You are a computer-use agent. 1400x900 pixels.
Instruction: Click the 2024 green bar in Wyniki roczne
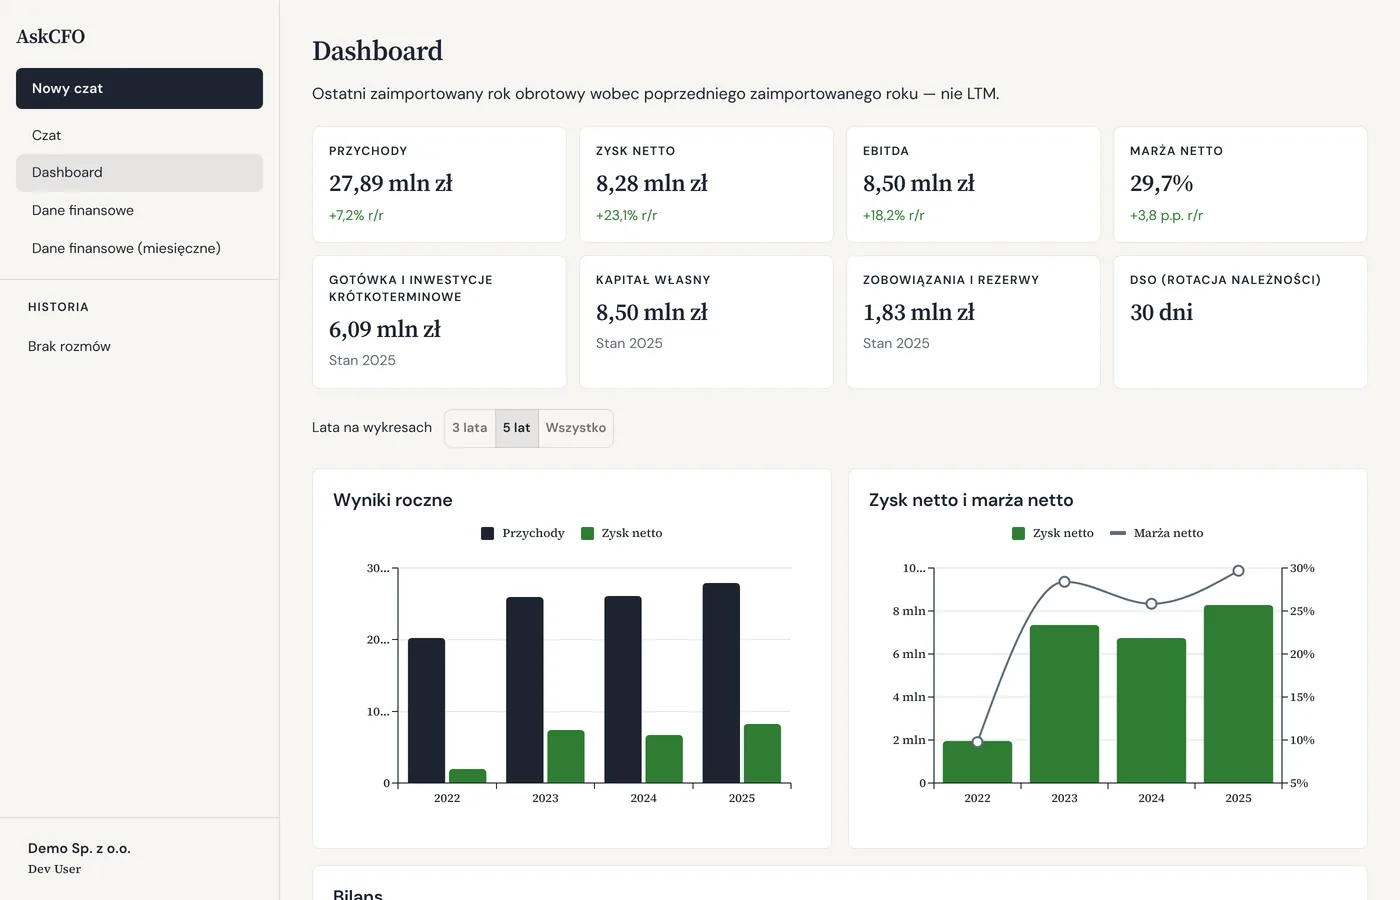pos(664,759)
